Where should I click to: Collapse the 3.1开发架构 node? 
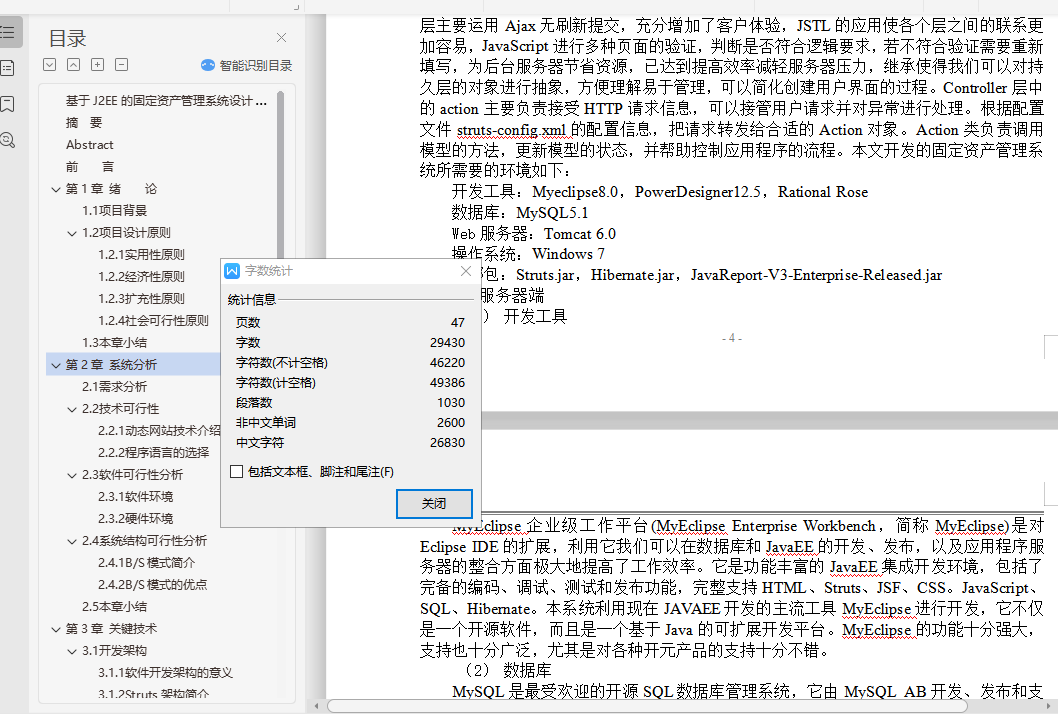[72, 651]
